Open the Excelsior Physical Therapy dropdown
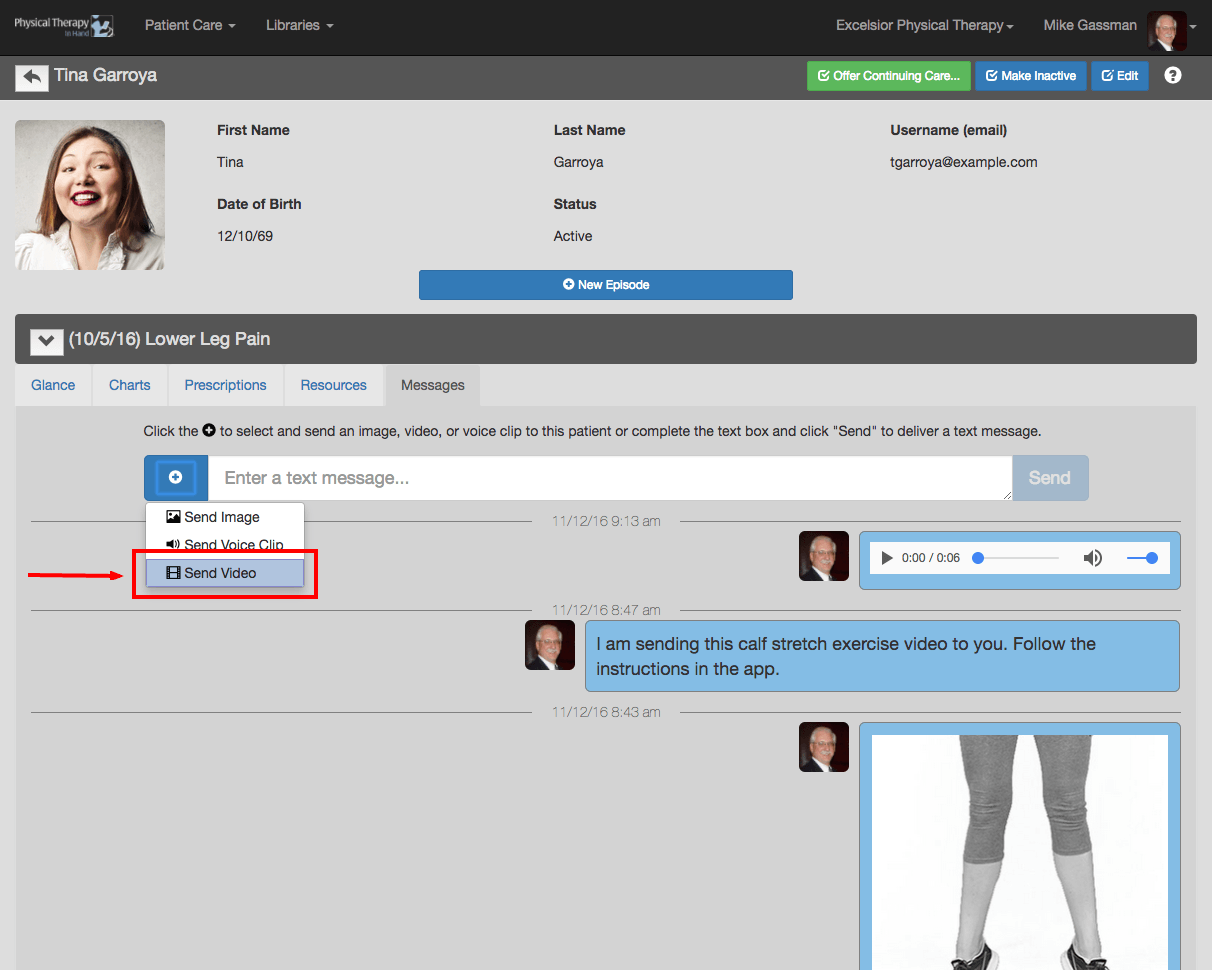 point(925,26)
